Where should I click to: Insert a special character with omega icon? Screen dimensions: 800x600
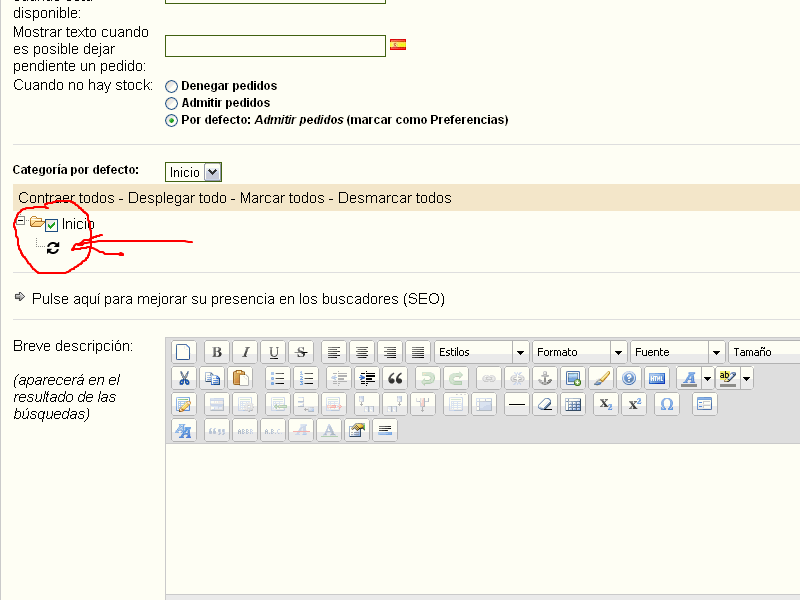(667, 405)
